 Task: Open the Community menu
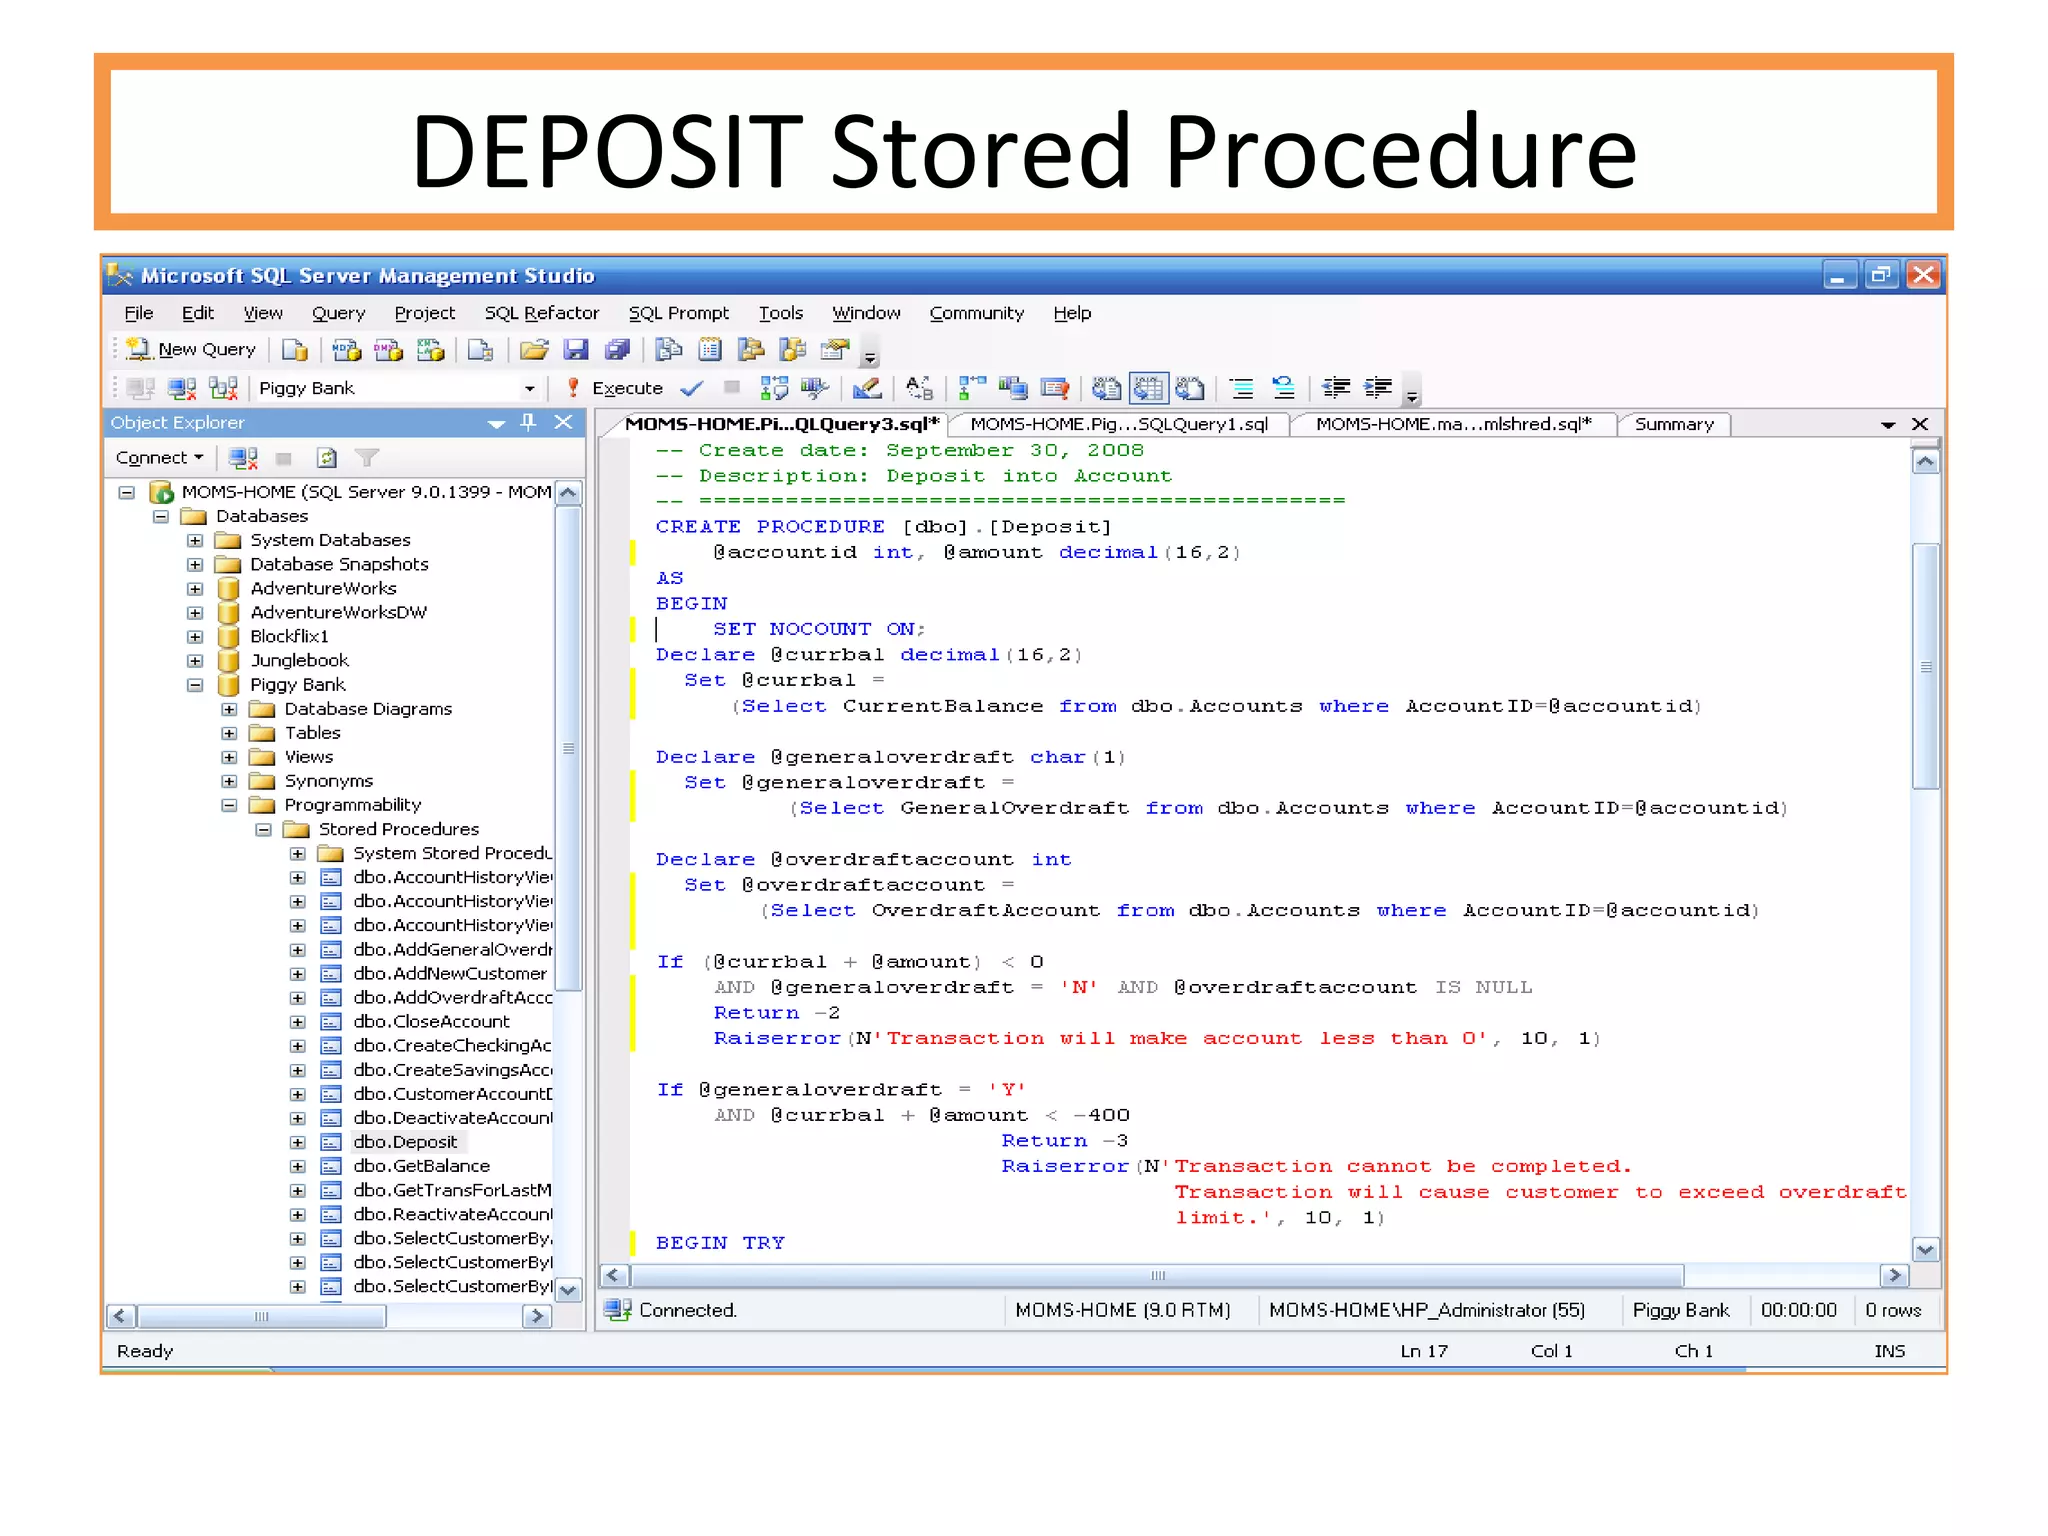(976, 313)
